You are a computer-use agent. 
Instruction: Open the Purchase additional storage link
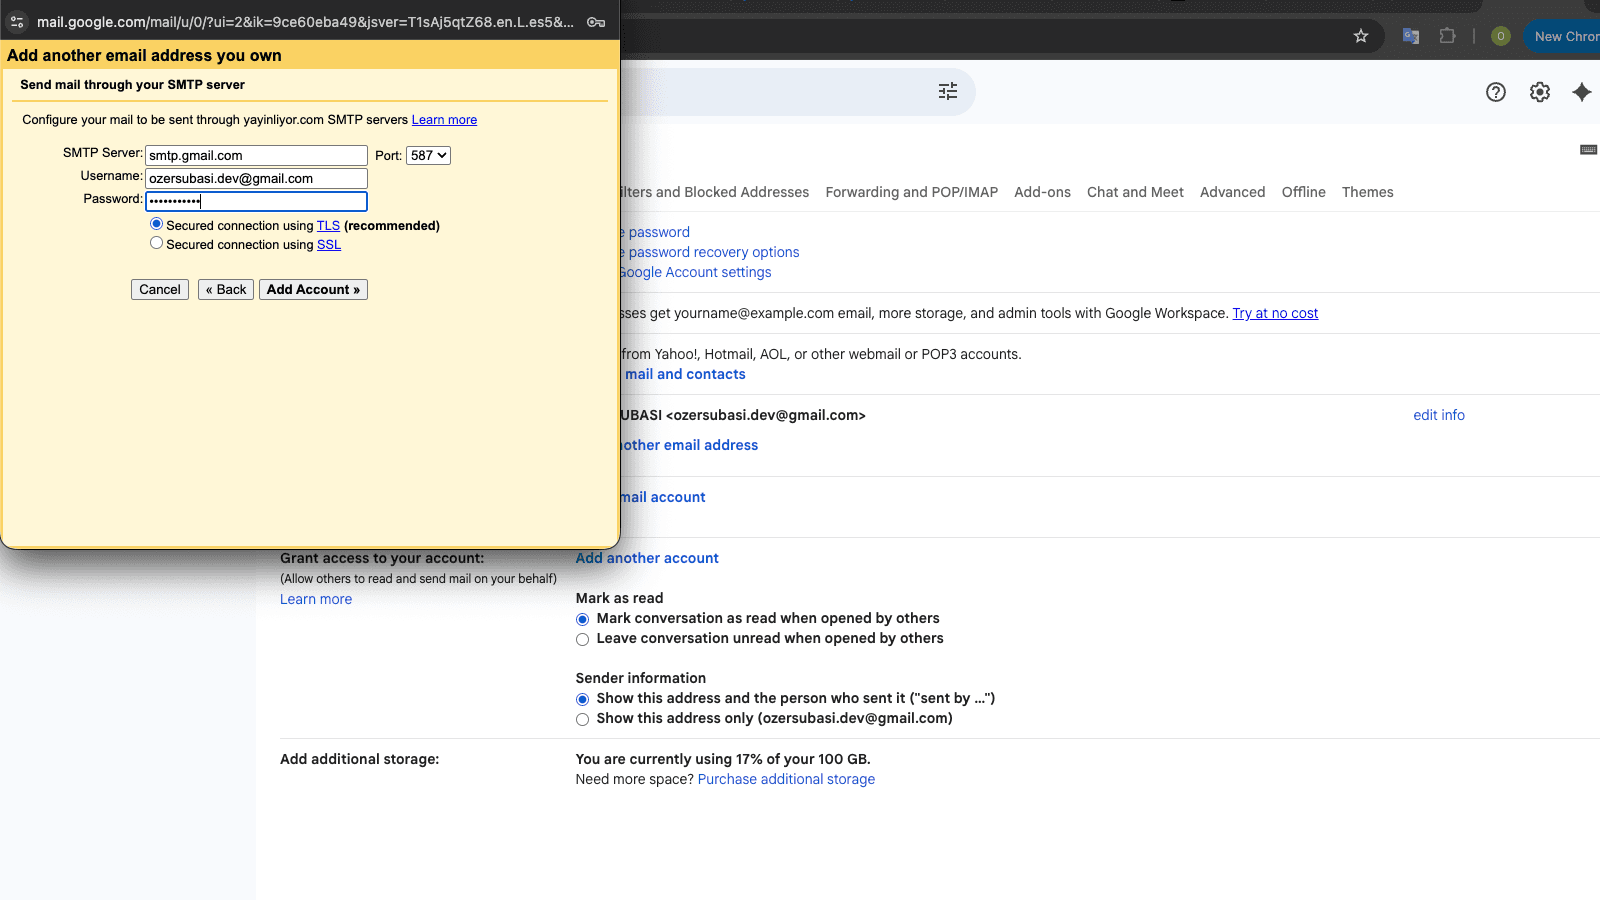pos(786,779)
